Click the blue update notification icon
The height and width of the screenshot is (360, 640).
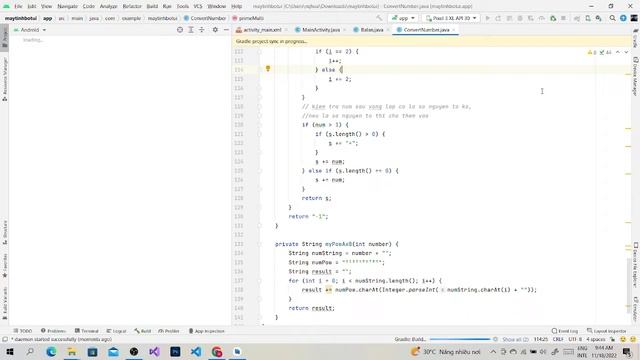pos(623,18)
